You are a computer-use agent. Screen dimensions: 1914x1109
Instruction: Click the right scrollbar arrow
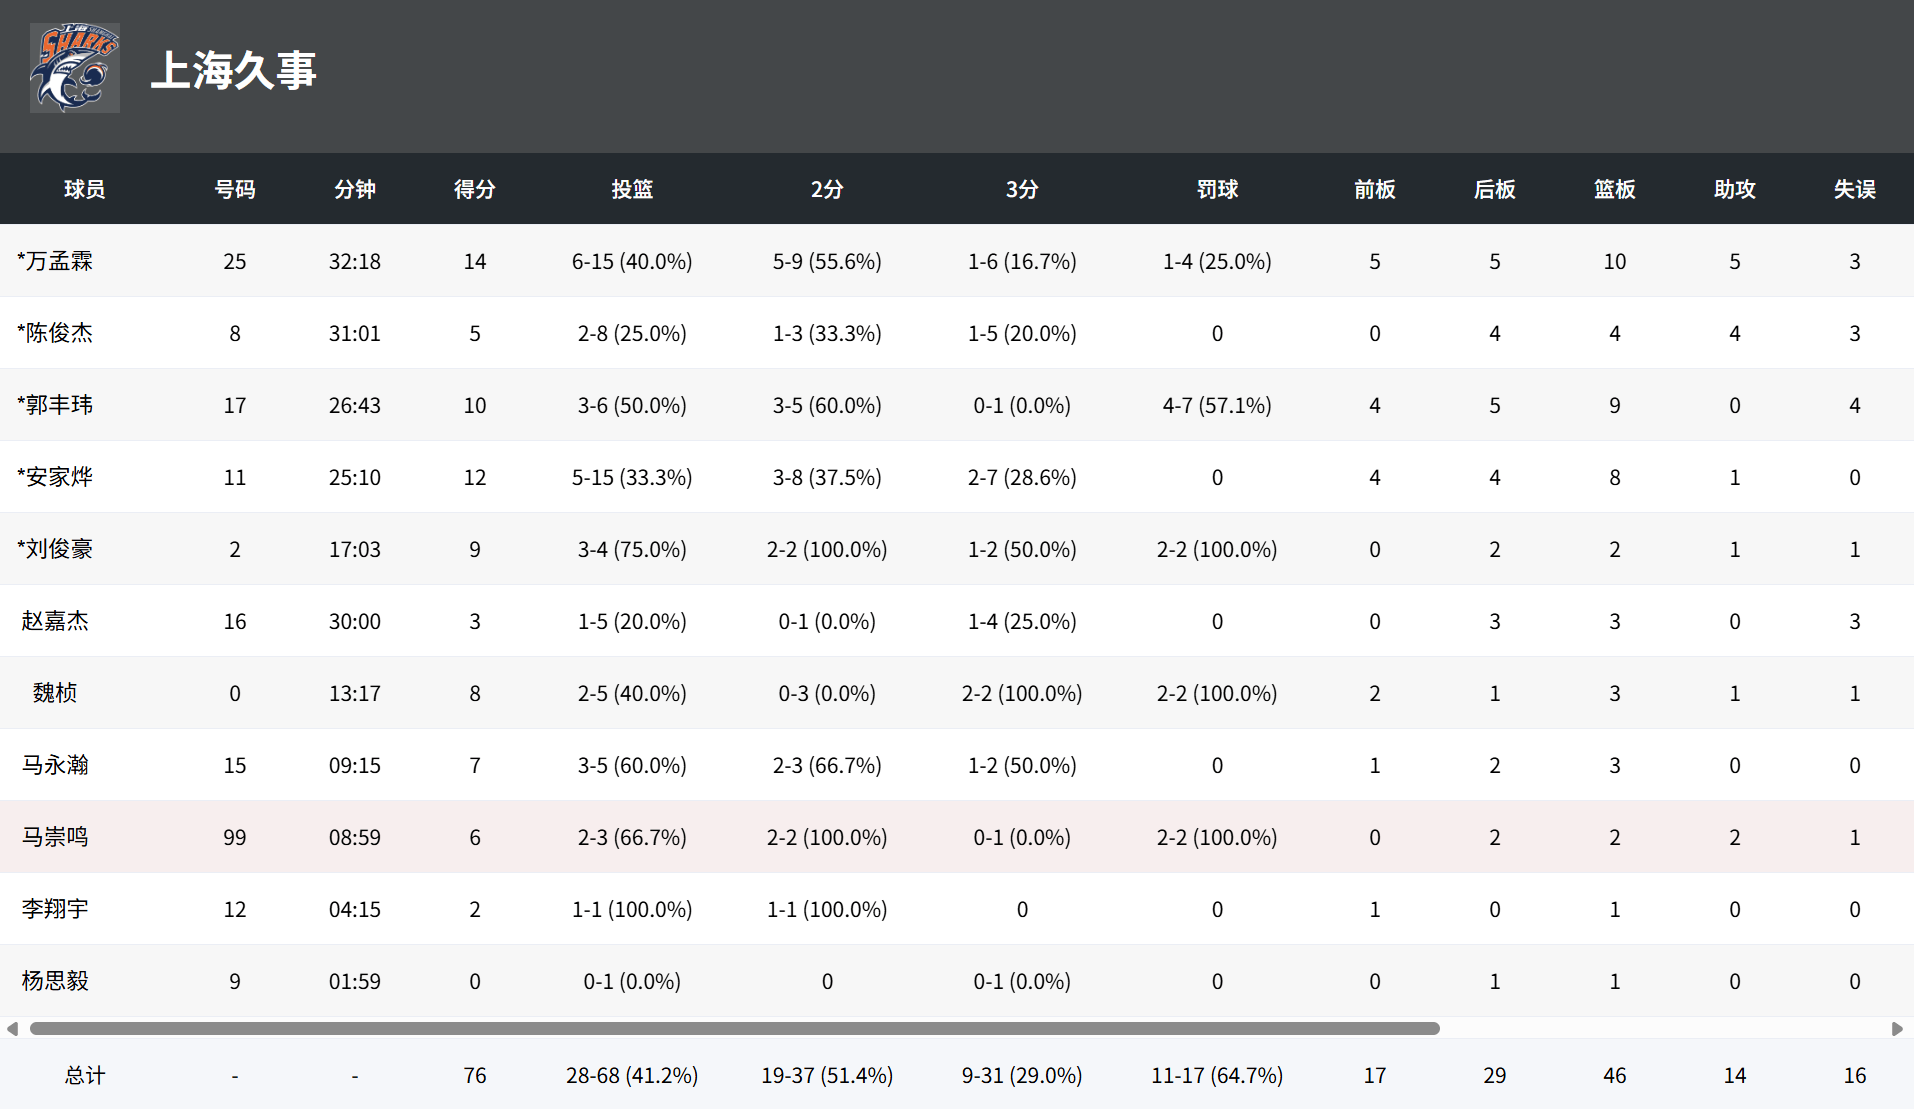[1897, 1029]
